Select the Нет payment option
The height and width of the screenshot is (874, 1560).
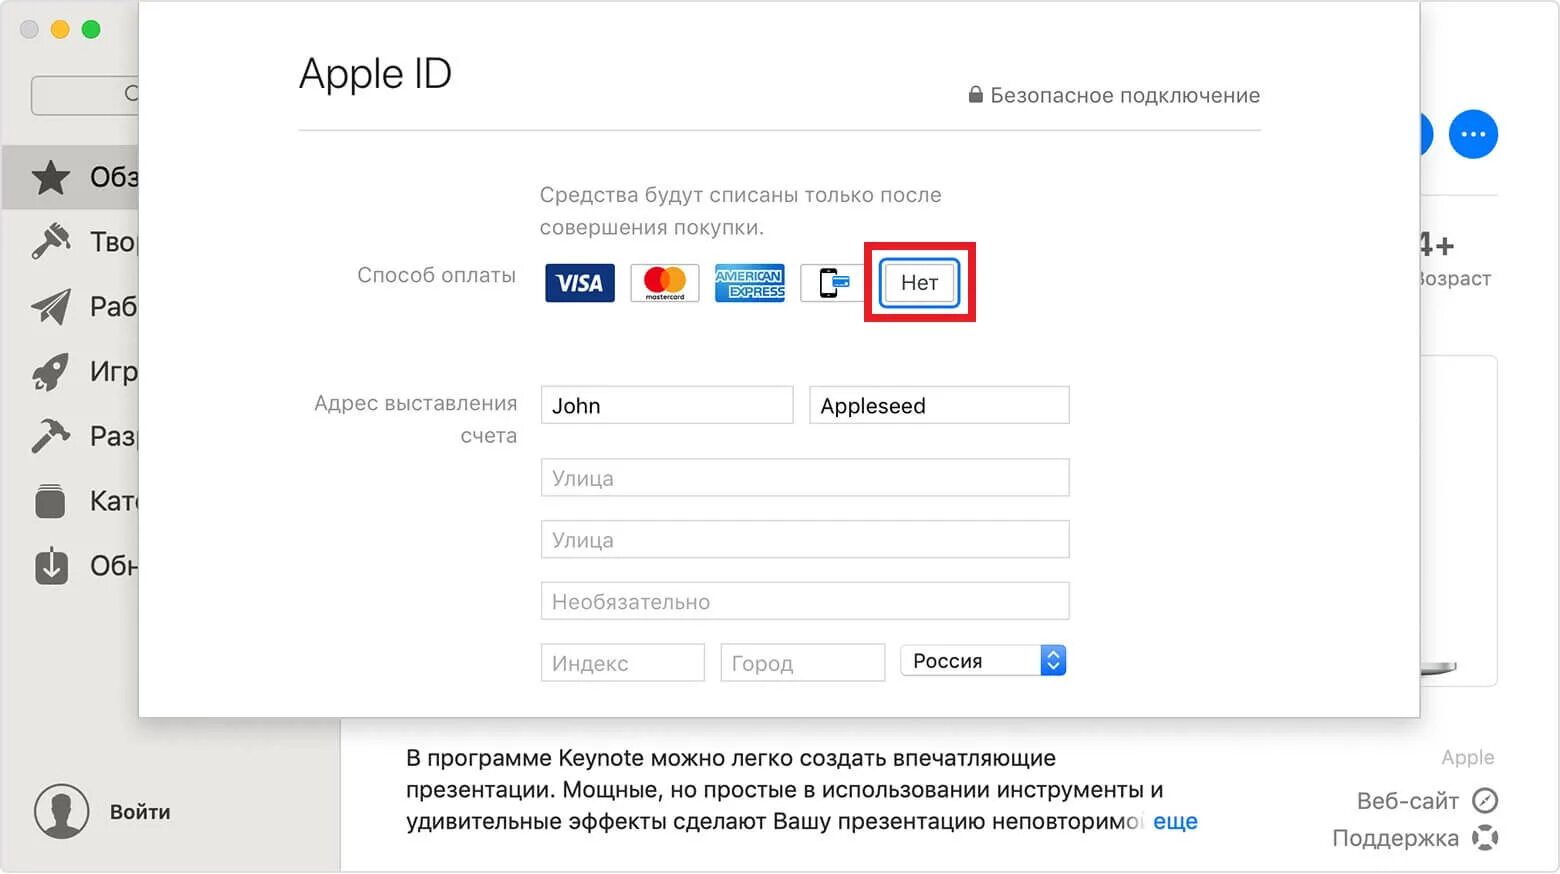[920, 283]
